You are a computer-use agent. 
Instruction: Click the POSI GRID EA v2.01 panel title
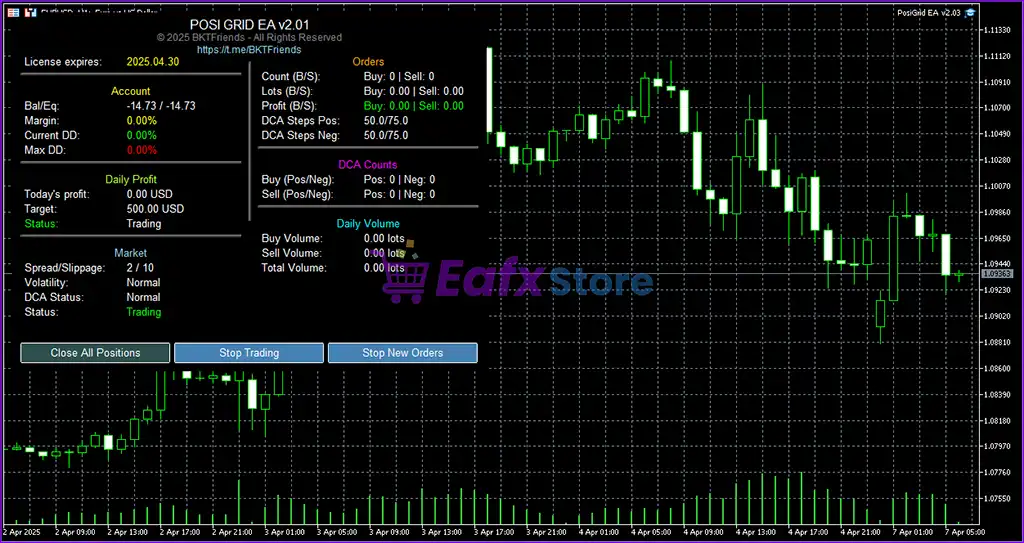247,24
